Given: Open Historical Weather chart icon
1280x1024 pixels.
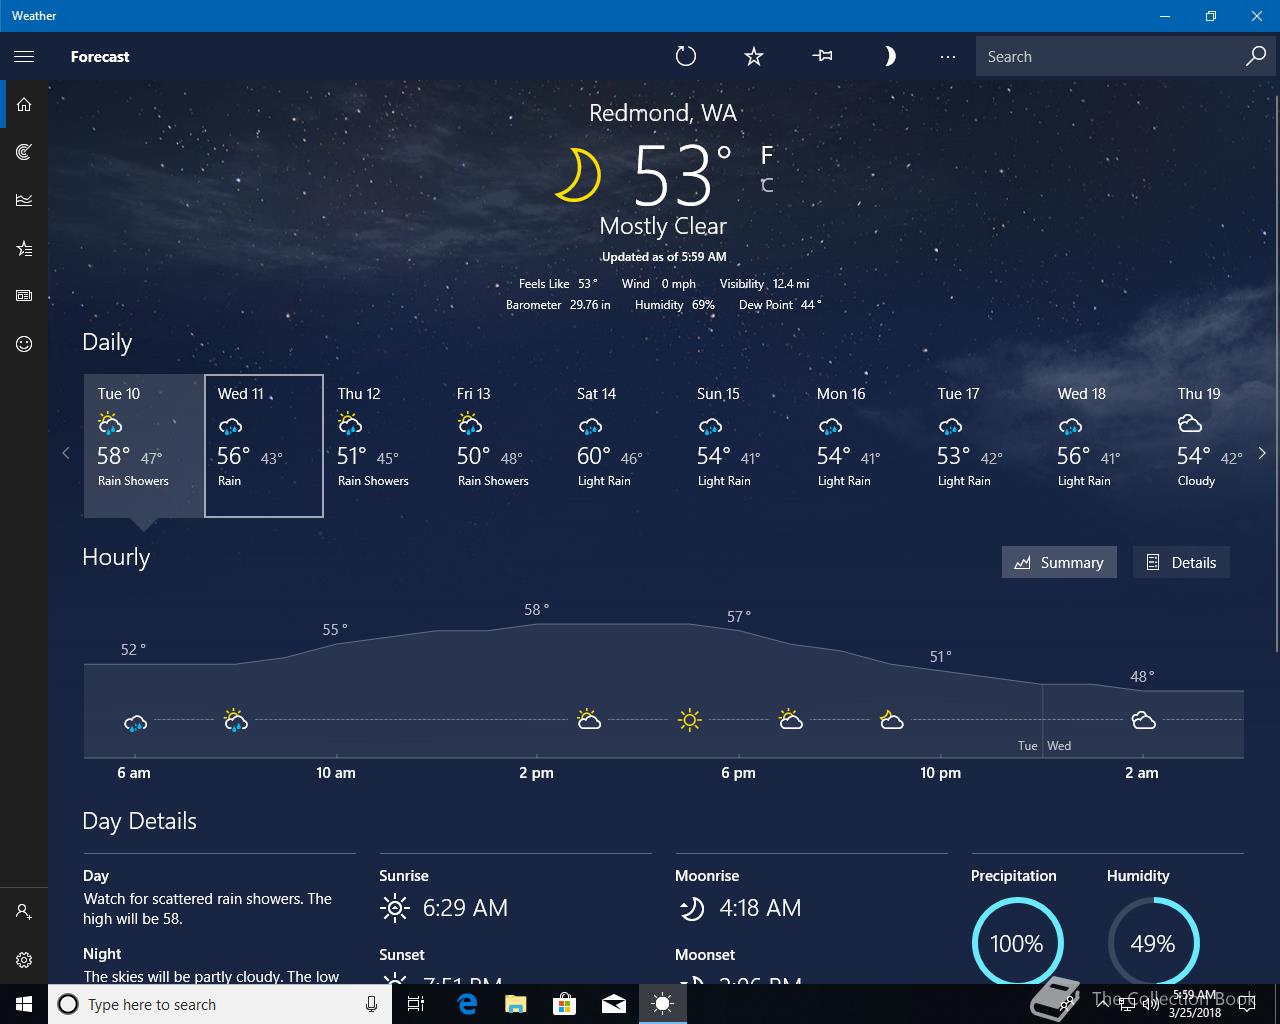Looking at the screenshot, I should (x=24, y=200).
